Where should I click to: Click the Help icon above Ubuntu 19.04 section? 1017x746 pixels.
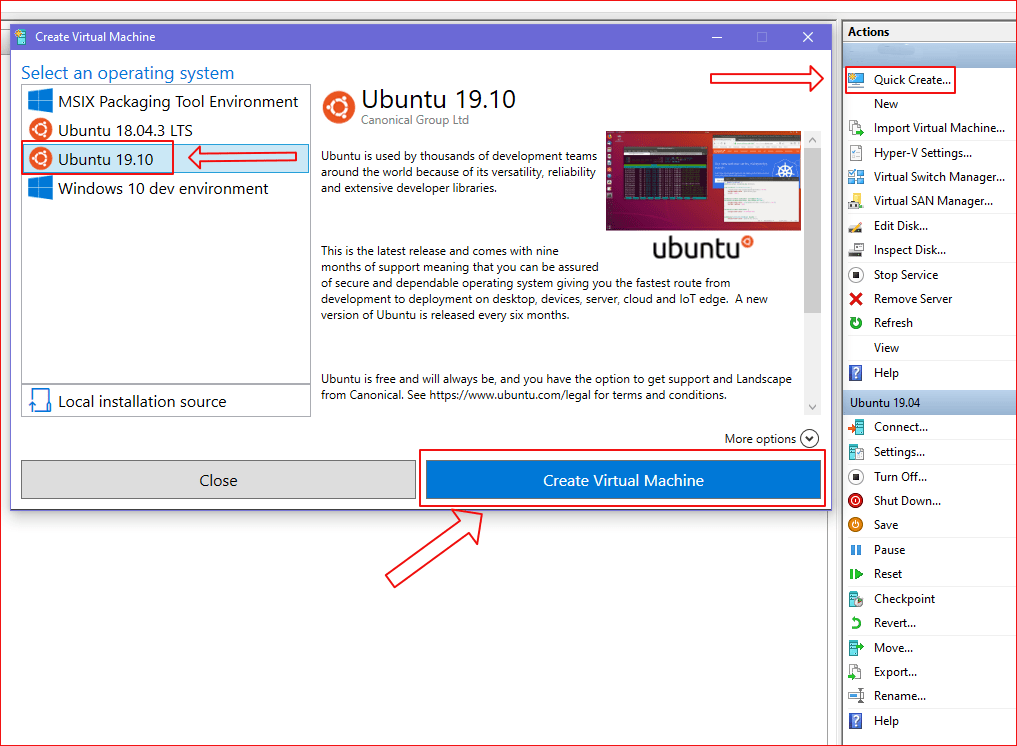(x=856, y=372)
